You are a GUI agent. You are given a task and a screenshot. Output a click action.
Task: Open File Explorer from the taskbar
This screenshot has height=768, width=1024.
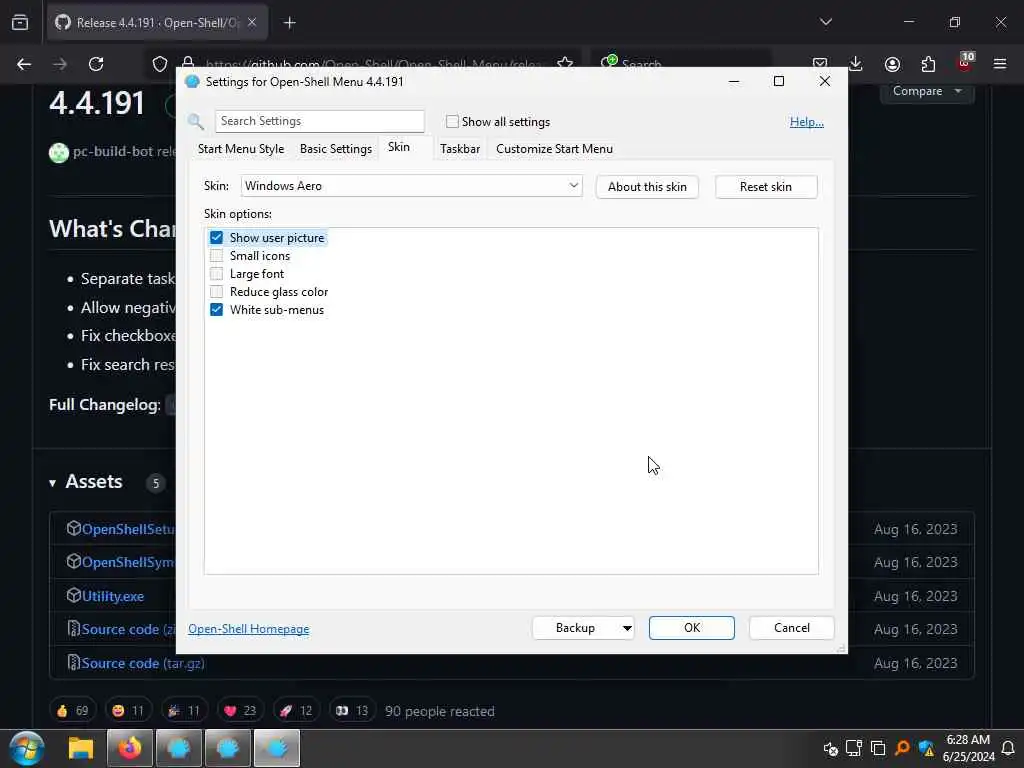point(81,748)
